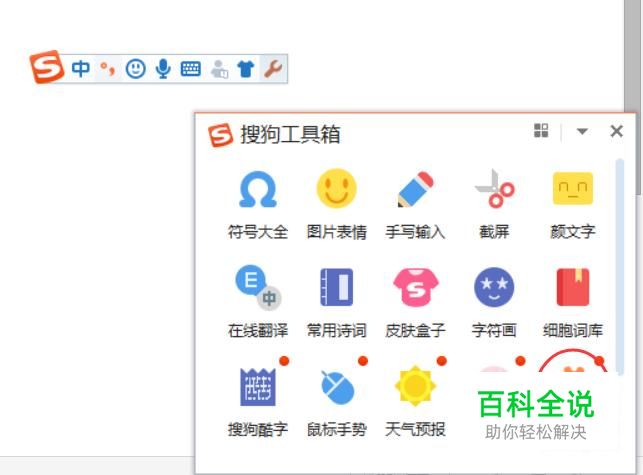Toggle Chinese/English mode with the 中 button
The width and height of the screenshot is (643, 475).
[80, 69]
